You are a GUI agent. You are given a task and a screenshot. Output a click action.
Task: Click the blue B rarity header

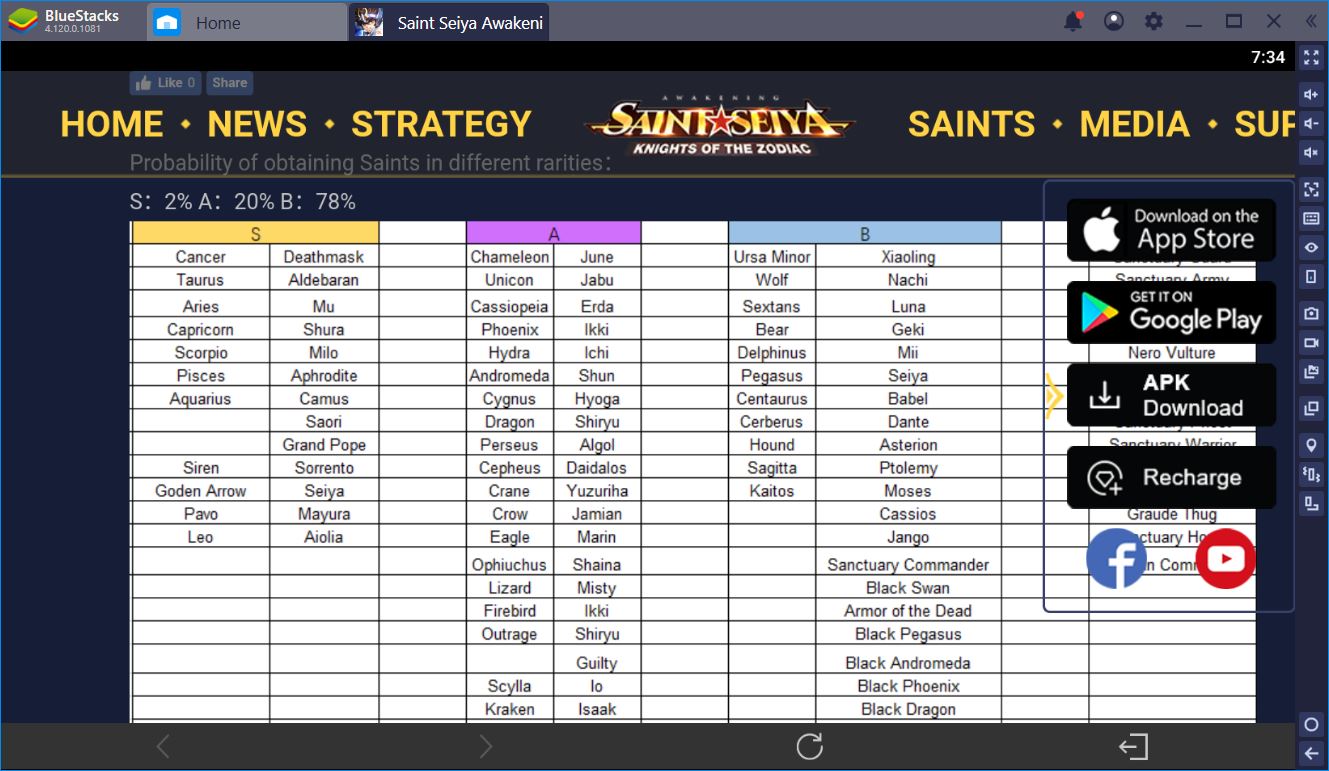point(864,233)
